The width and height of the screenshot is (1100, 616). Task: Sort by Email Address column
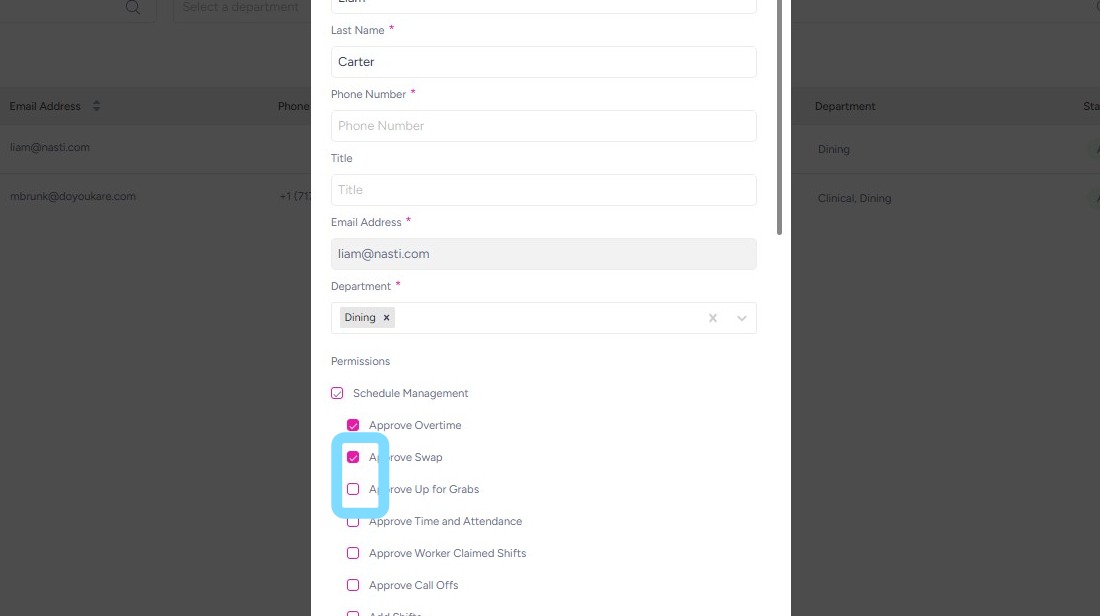(97, 106)
